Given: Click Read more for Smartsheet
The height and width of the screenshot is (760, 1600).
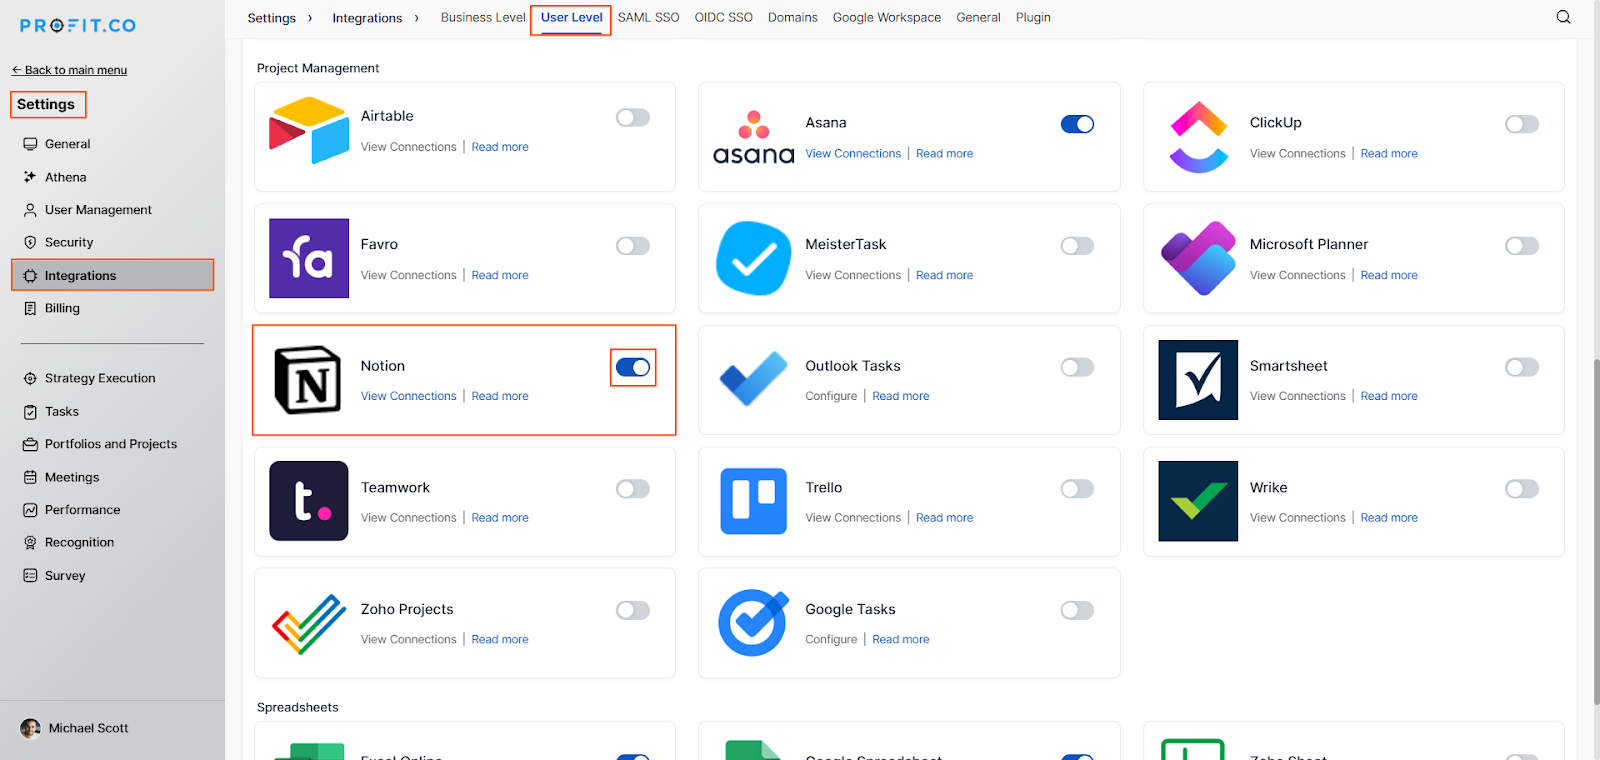Looking at the screenshot, I should point(1389,396).
